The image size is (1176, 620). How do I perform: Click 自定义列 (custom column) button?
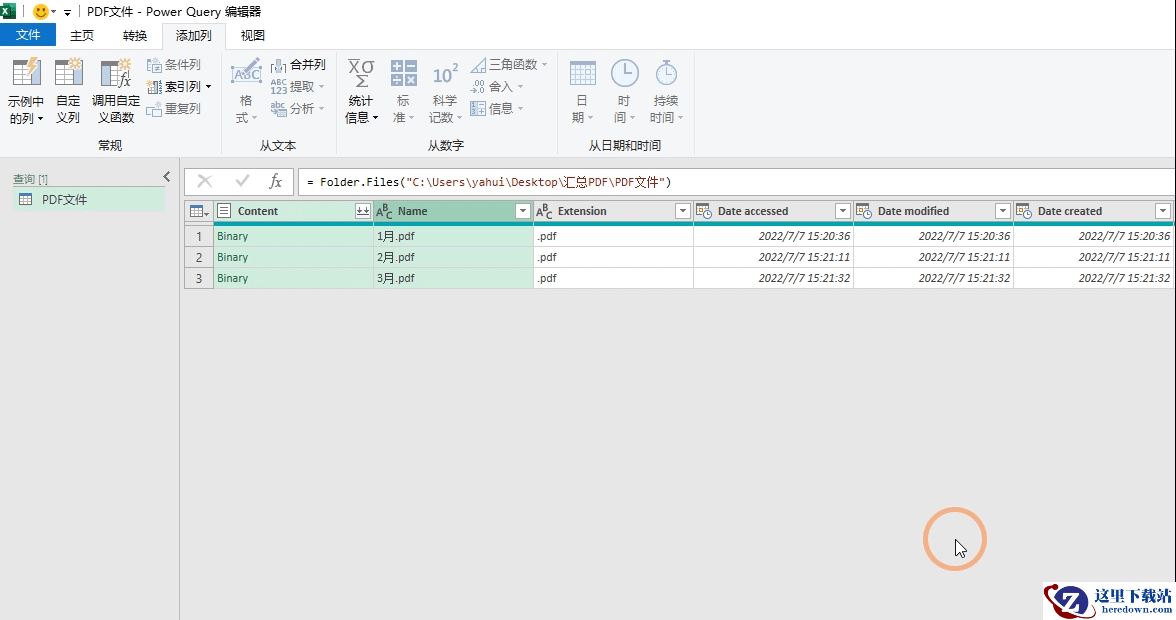(68, 91)
